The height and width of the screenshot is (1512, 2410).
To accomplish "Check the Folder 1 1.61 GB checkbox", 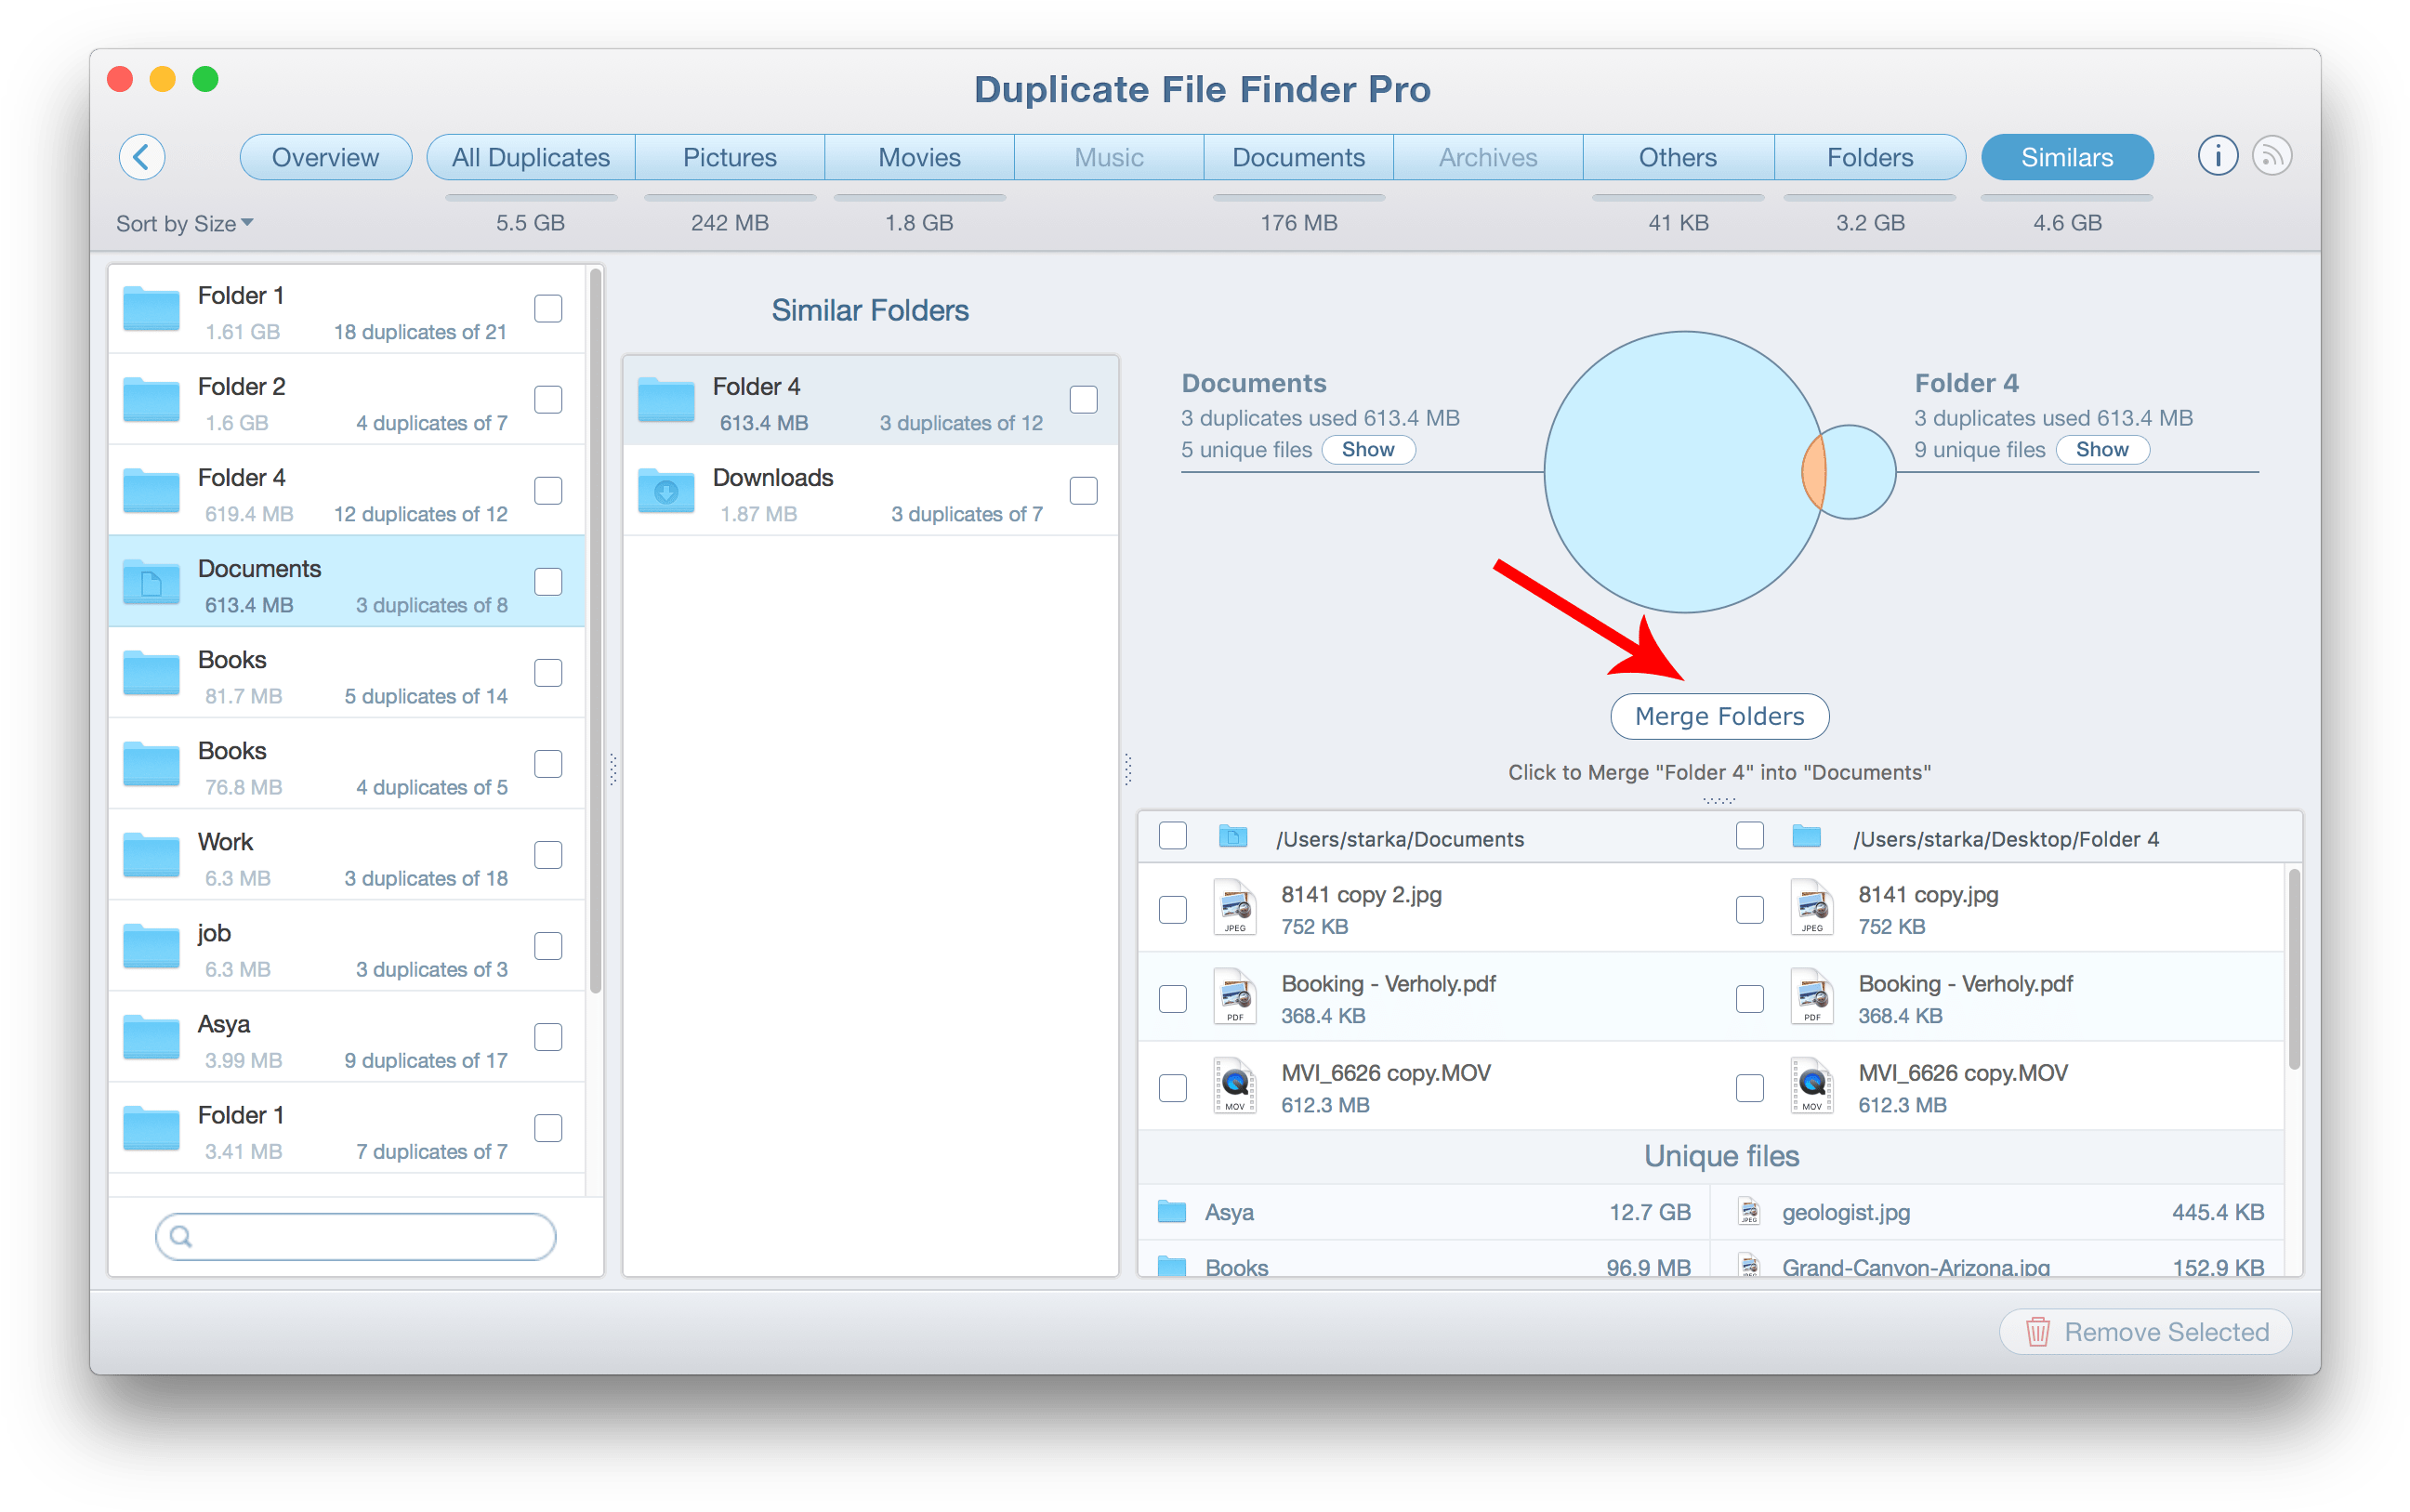I will [x=548, y=309].
